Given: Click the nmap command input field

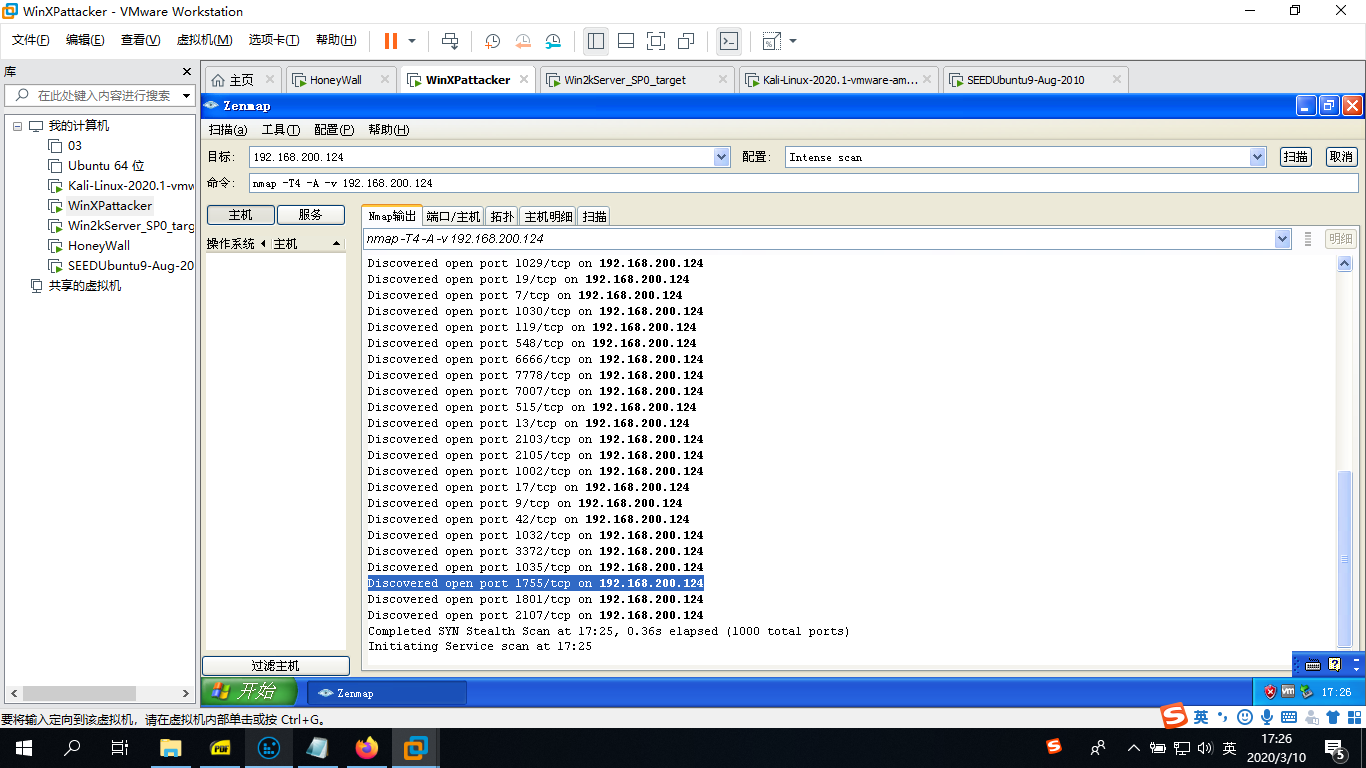Looking at the screenshot, I should point(804,183).
